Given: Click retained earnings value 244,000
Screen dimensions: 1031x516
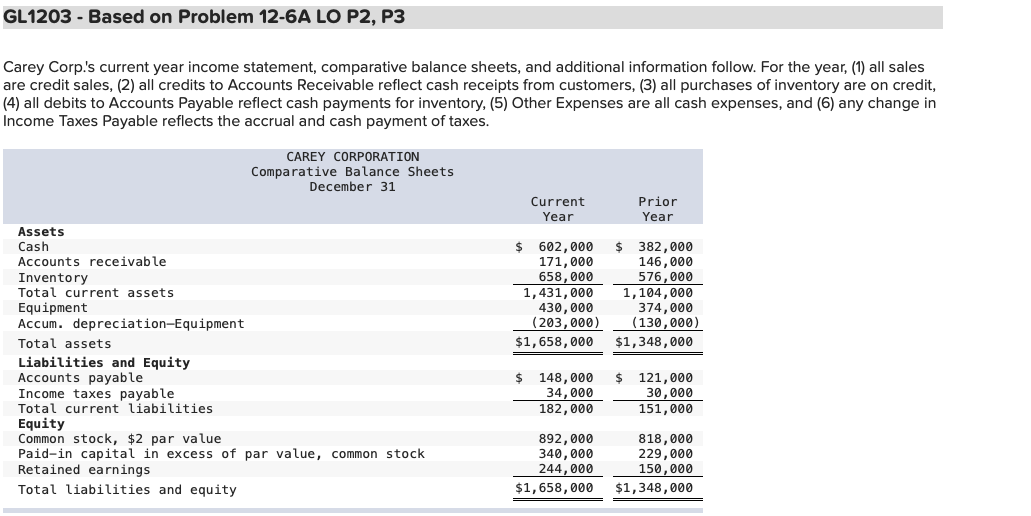Looking at the screenshot, I should click(565, 469).
